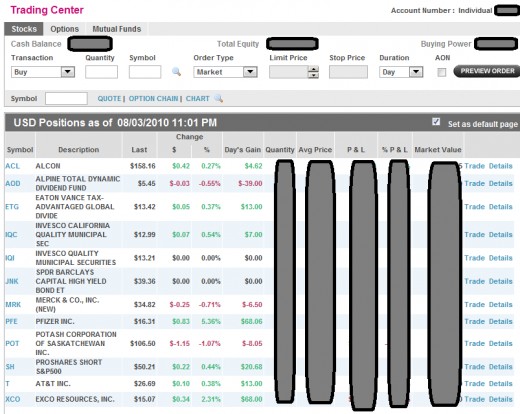520x414 pixels.
Task: Click the Limit Price input field
Action: coord(289,72)
